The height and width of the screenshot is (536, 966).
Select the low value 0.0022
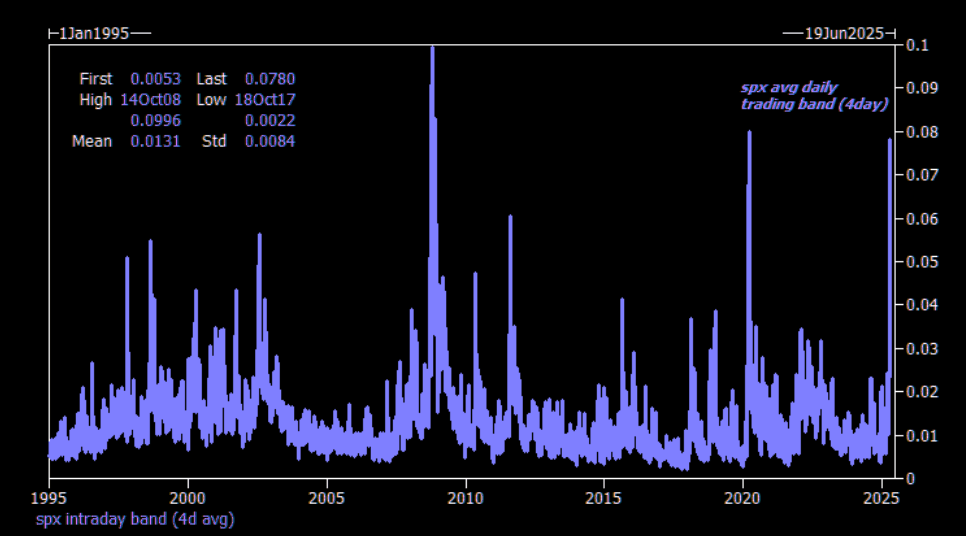pos(270,121)
